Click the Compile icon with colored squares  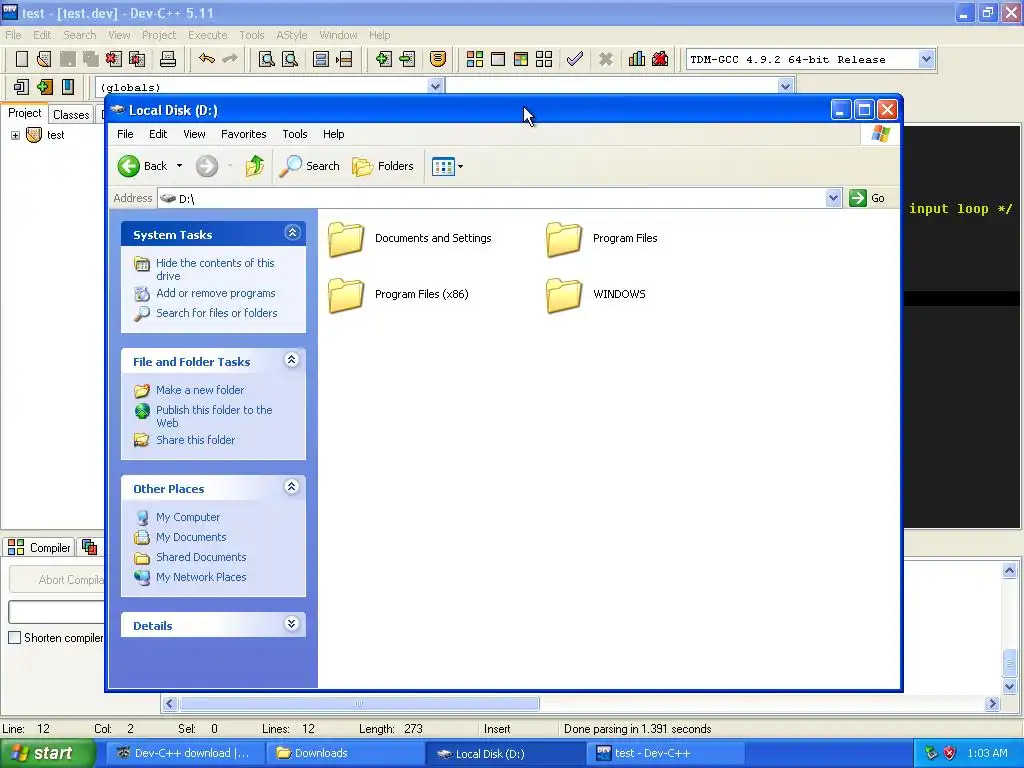click(x=475, y=59)
